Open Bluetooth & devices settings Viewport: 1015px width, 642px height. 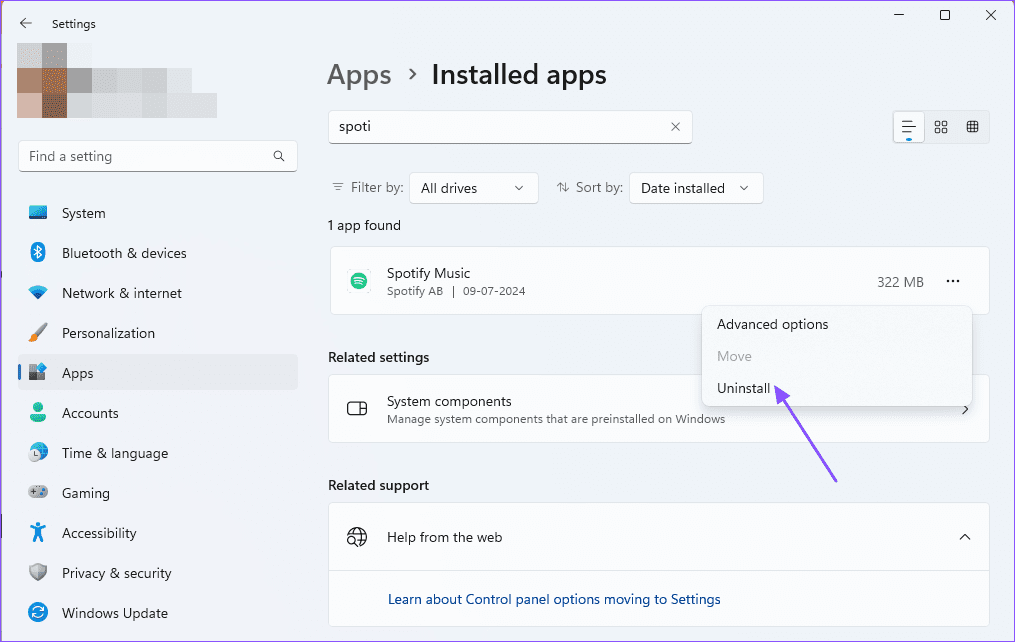click(x=158, y=253)
